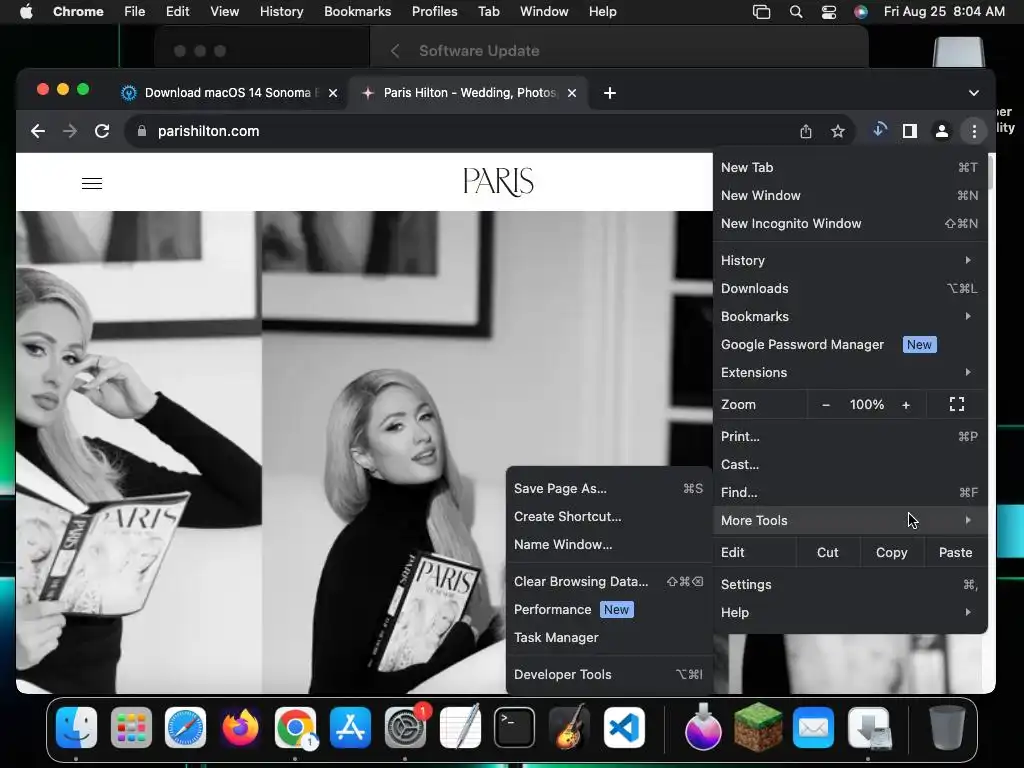Viewport: 1024px width, 768px height.
Task: Expand the History submenu
Action: 848,261
